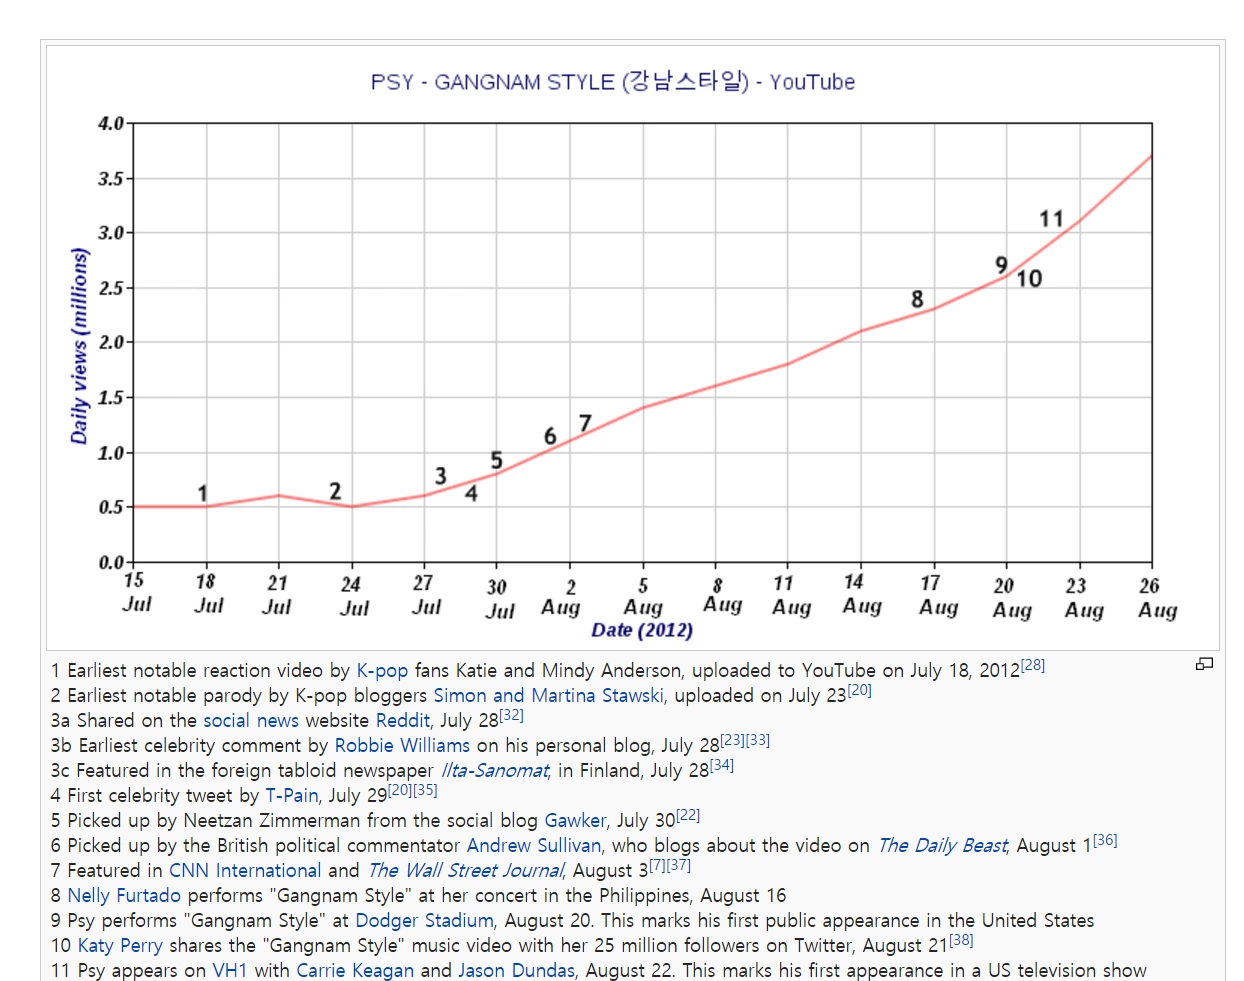Image resolution: width=1244 pixels, height=981 pixels.
Task: Open the Simon and Martina Stawski link
Action: point(548,695)
